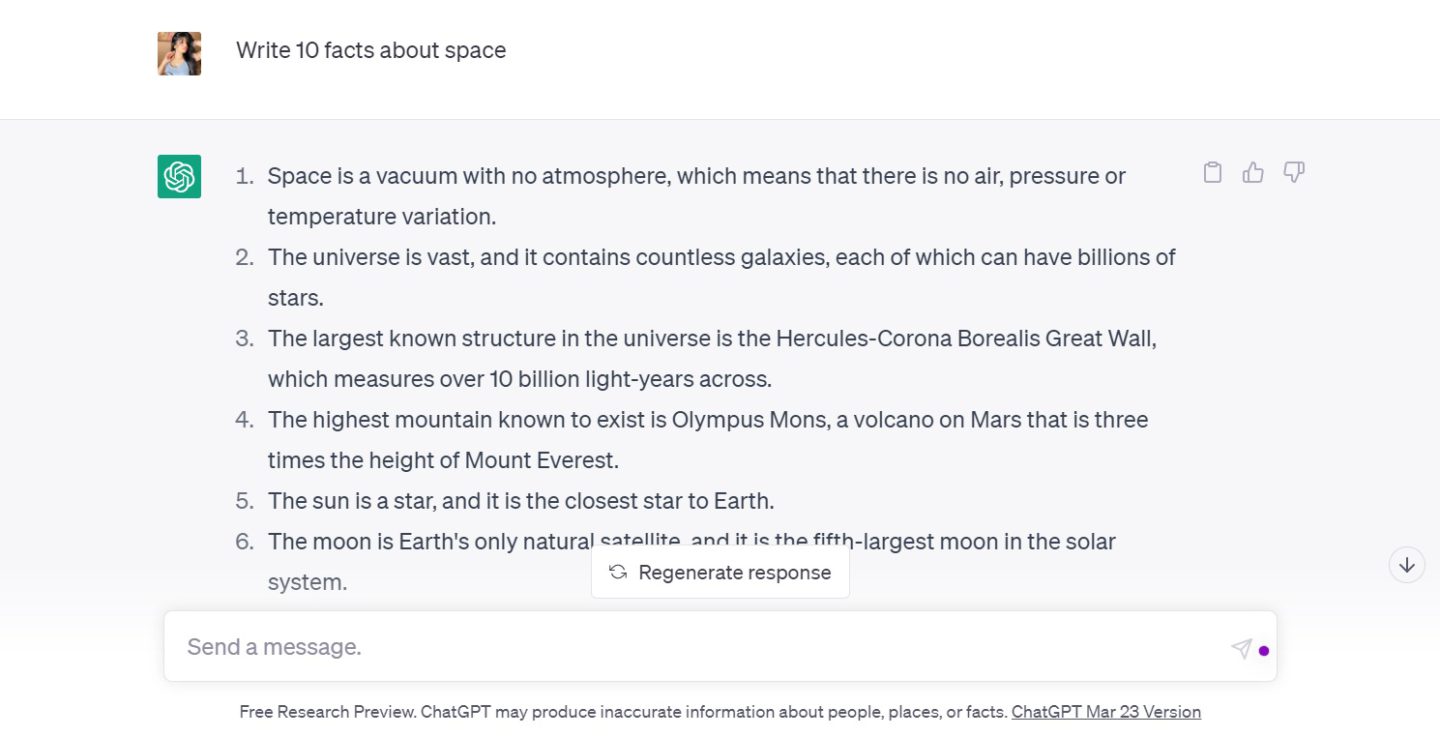Click the fact about countless galaxies
Viewport: 1440px width, 737px height.
click(x=720, y=258)
